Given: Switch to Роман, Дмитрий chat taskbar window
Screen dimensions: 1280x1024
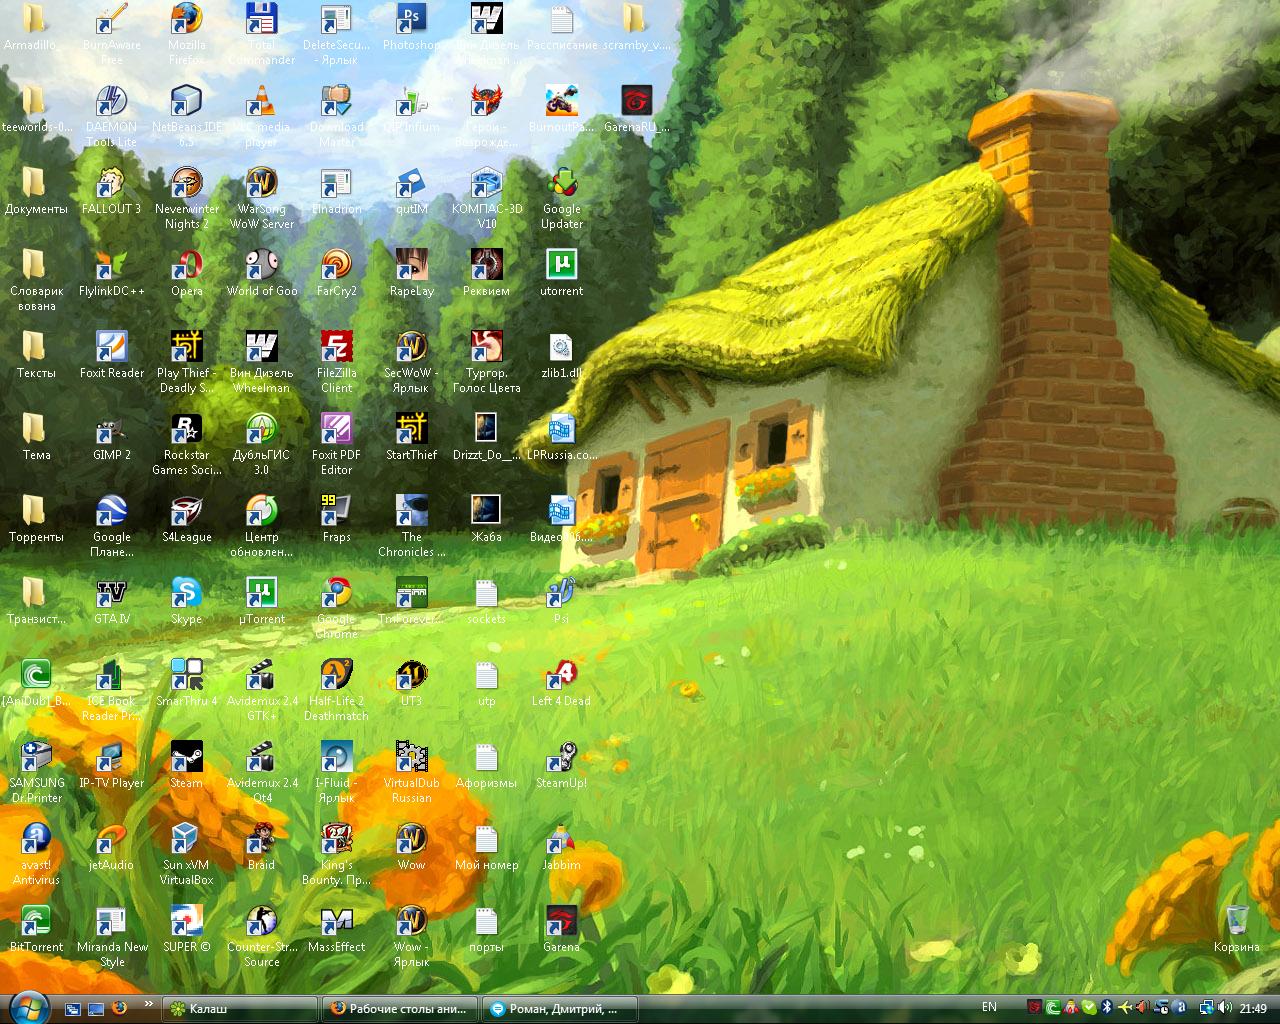Looking at the screenshot, I should point(559,1009).
